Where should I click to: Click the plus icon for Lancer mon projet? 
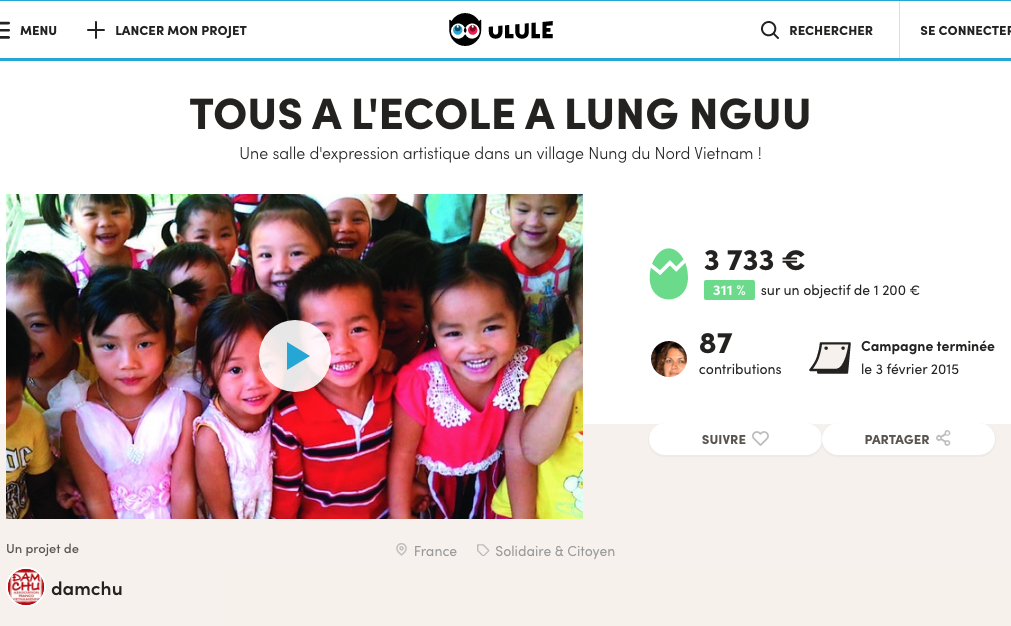pos(95,30)
